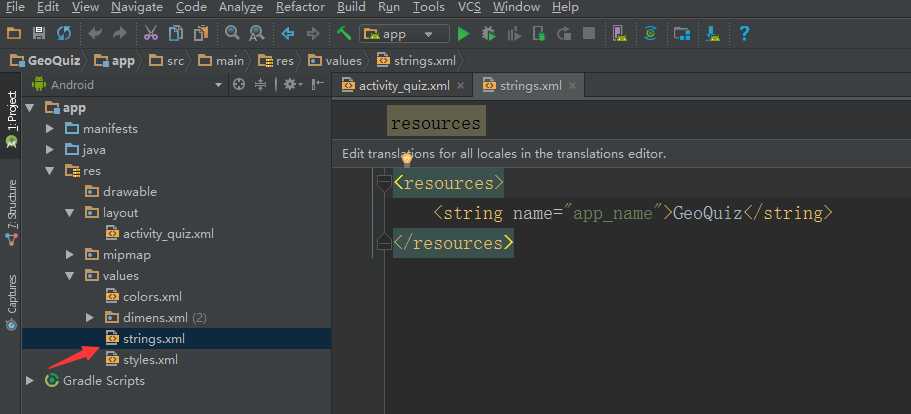Open the Tools menu
The height and width of the screenshot is (414, 911).
coord(429,8)
